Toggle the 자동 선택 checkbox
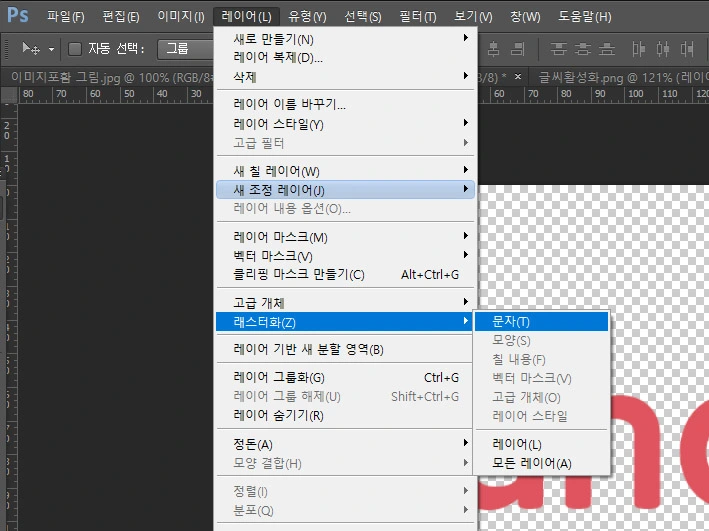Image resolution: width=709 pixels, height=531 pixels. [x=75, y=48]
